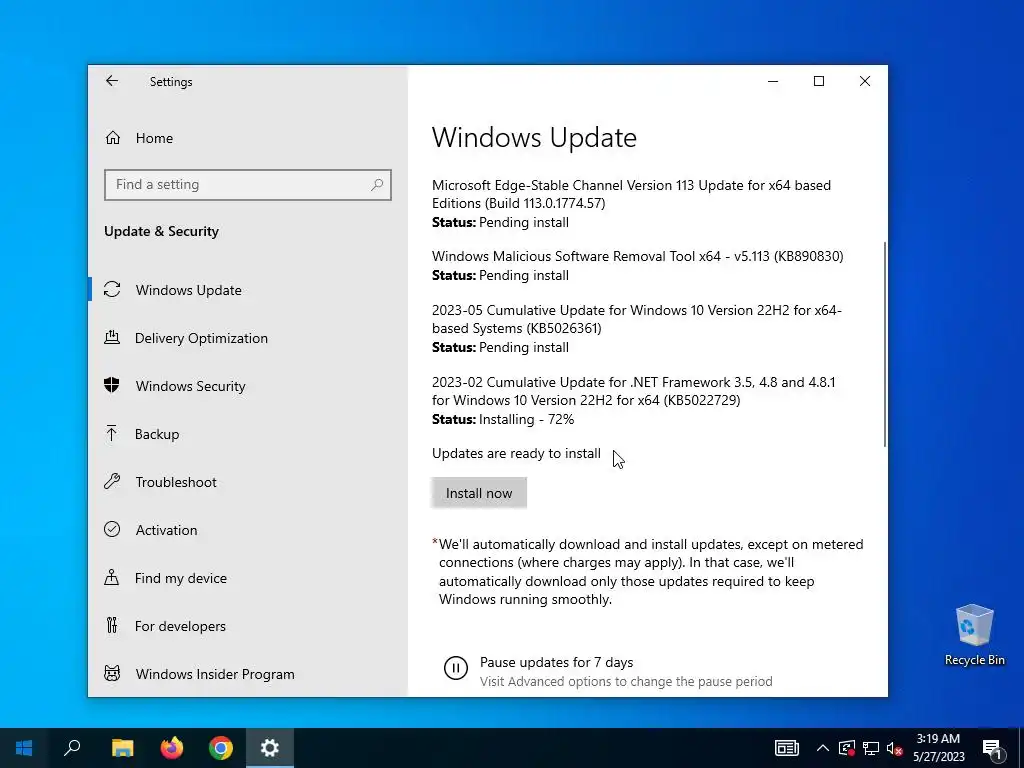Go to Delivery Optimization settings

click(248, 338)
